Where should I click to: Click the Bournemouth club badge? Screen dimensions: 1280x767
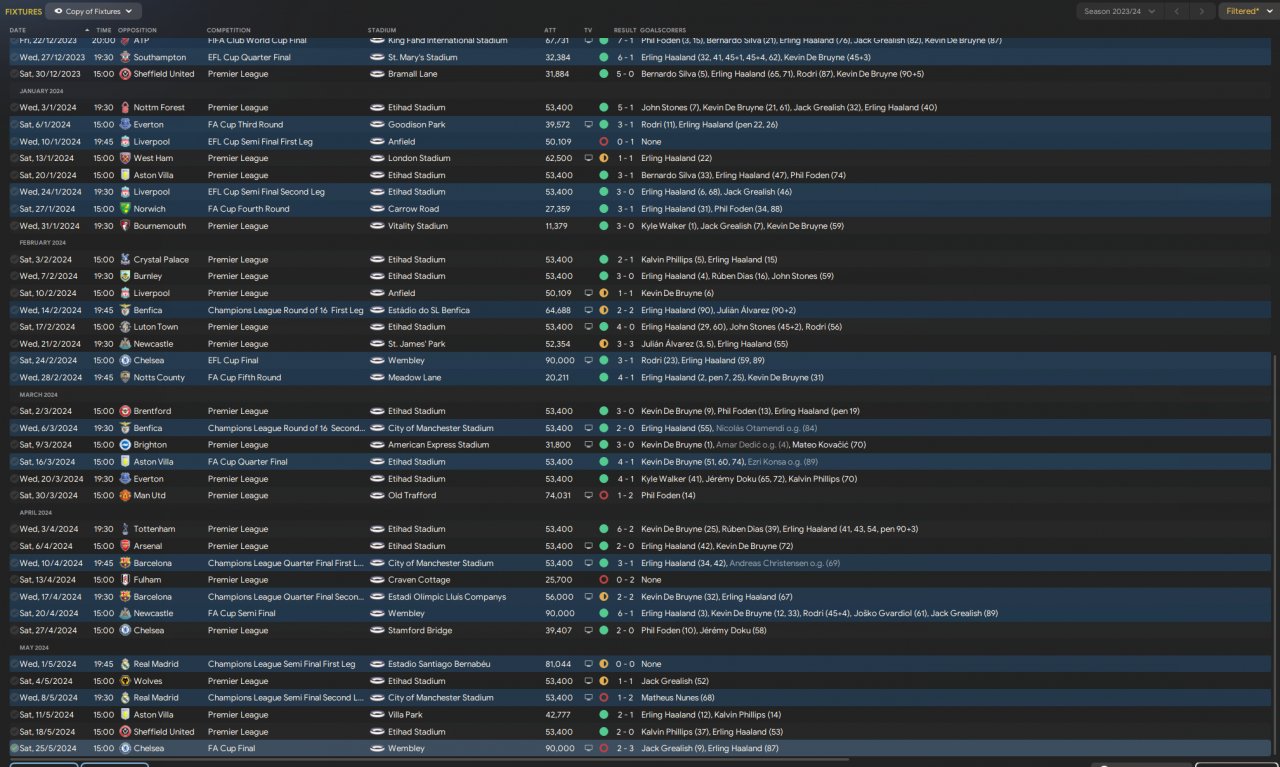(x=125, y=226)
